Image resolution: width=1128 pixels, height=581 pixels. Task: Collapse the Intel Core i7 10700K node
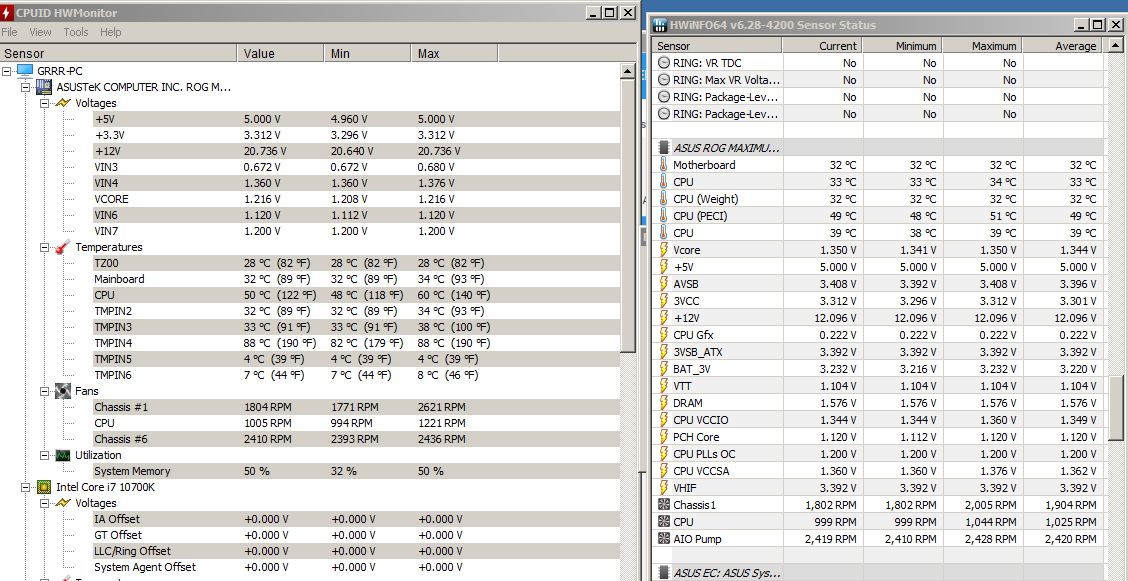pyautogui.click(x=25, y=487)
